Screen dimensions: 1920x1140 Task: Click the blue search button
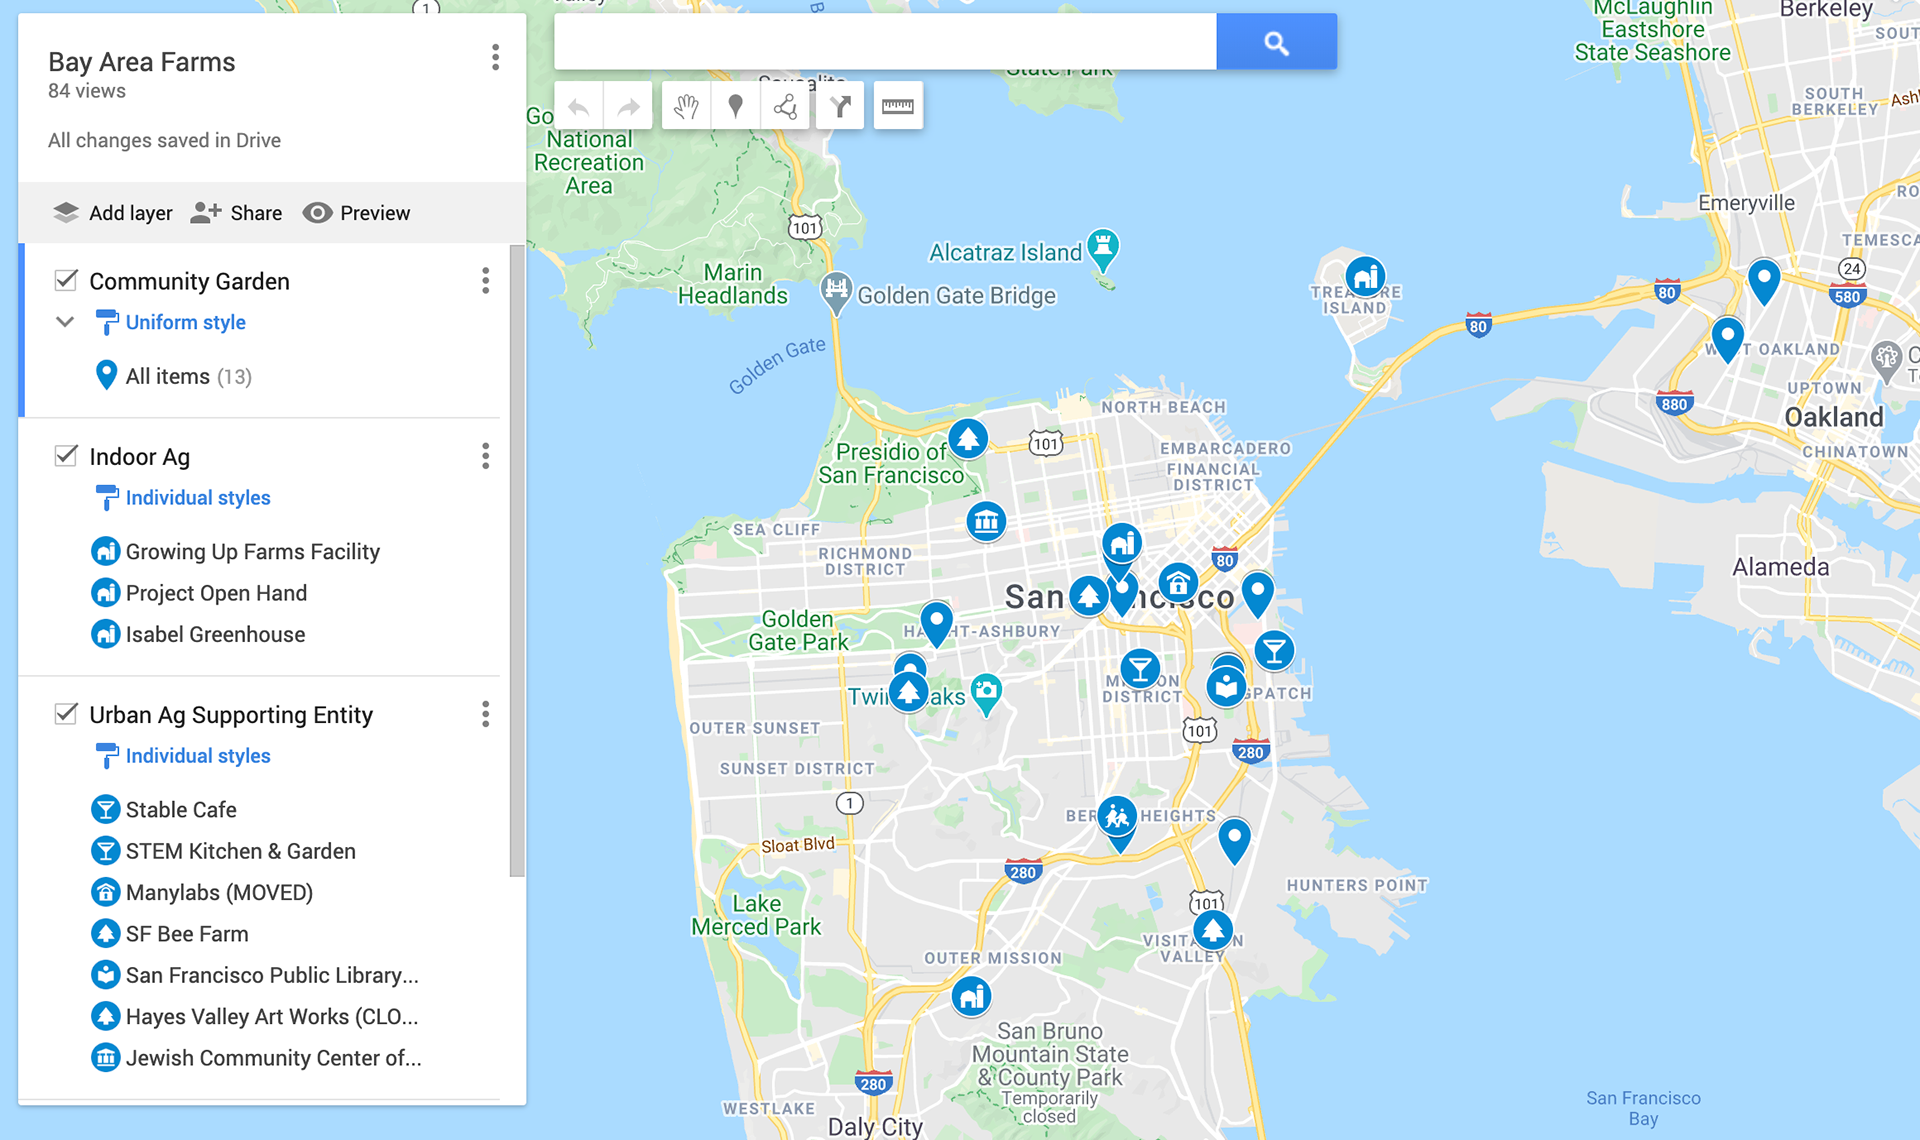pyautogui.click(x=1275, y=42)
